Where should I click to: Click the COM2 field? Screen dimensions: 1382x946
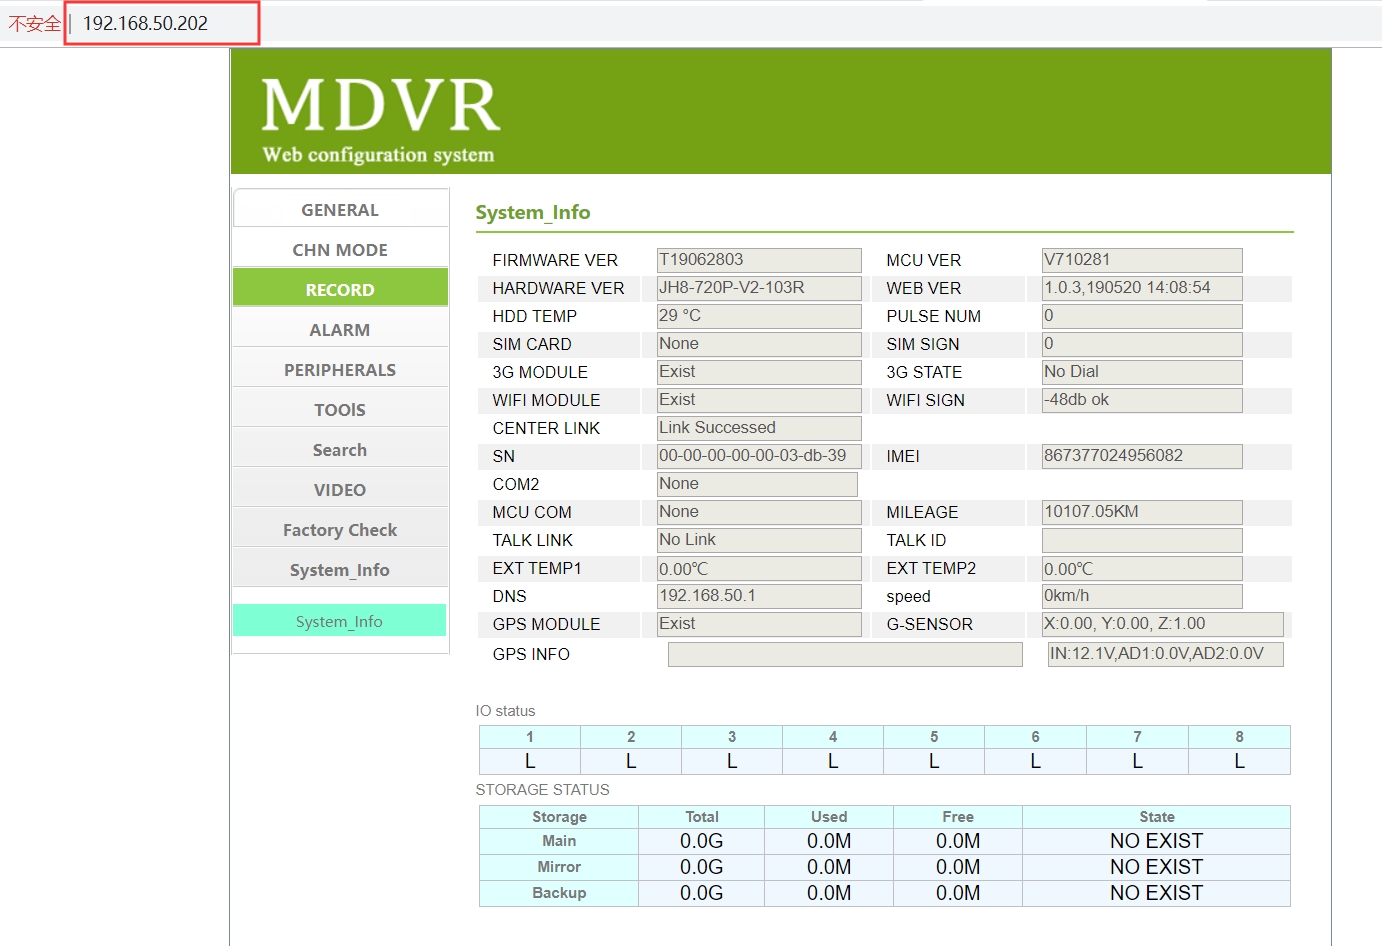[x=757, y=484]
